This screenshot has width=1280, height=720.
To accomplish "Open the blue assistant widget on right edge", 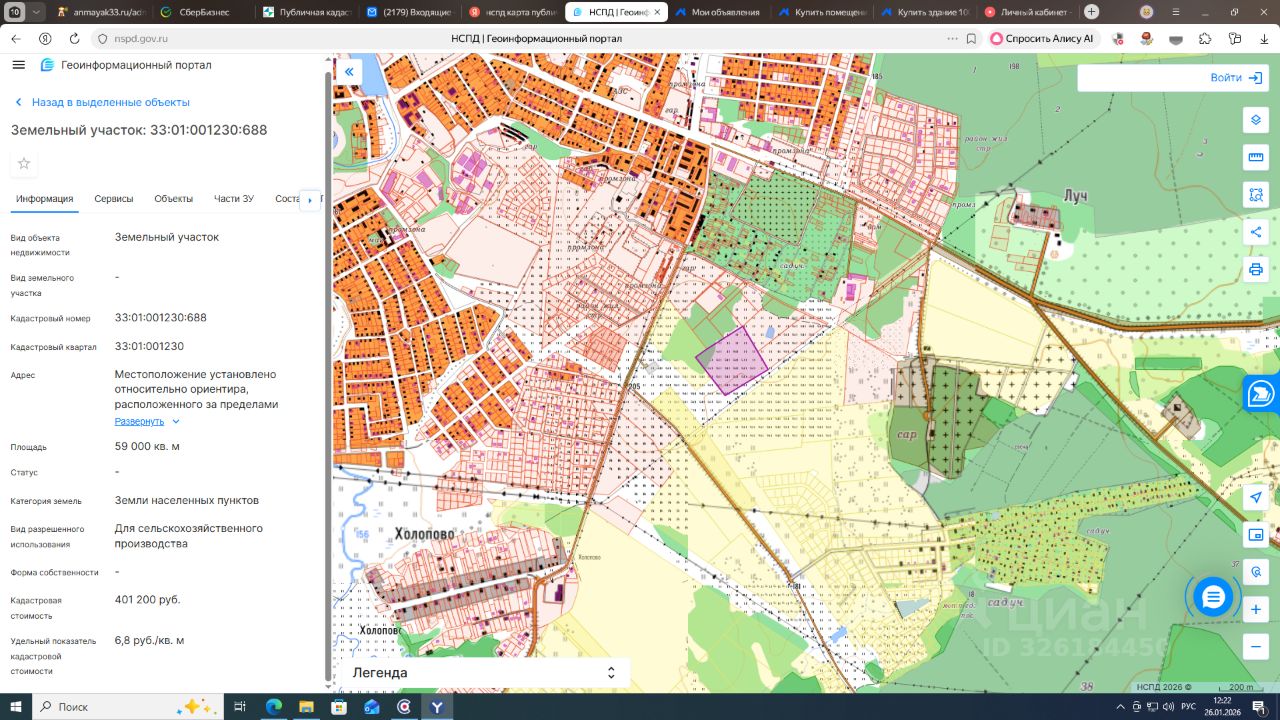I will coord(1261,393).
